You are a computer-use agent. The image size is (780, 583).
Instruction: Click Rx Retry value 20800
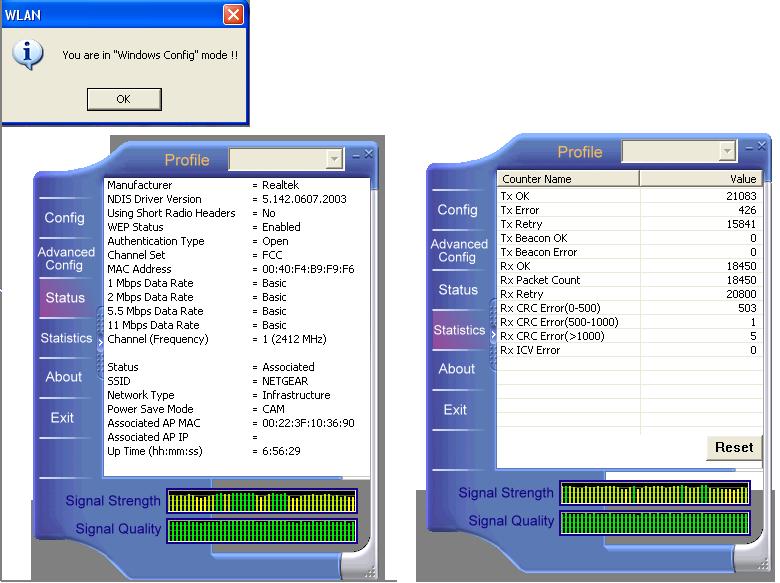[741, 294]
